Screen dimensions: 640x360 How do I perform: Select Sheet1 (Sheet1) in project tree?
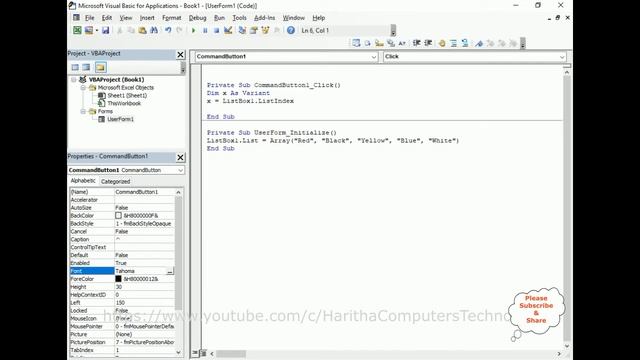pyautogui.click(x=127, y=96)
